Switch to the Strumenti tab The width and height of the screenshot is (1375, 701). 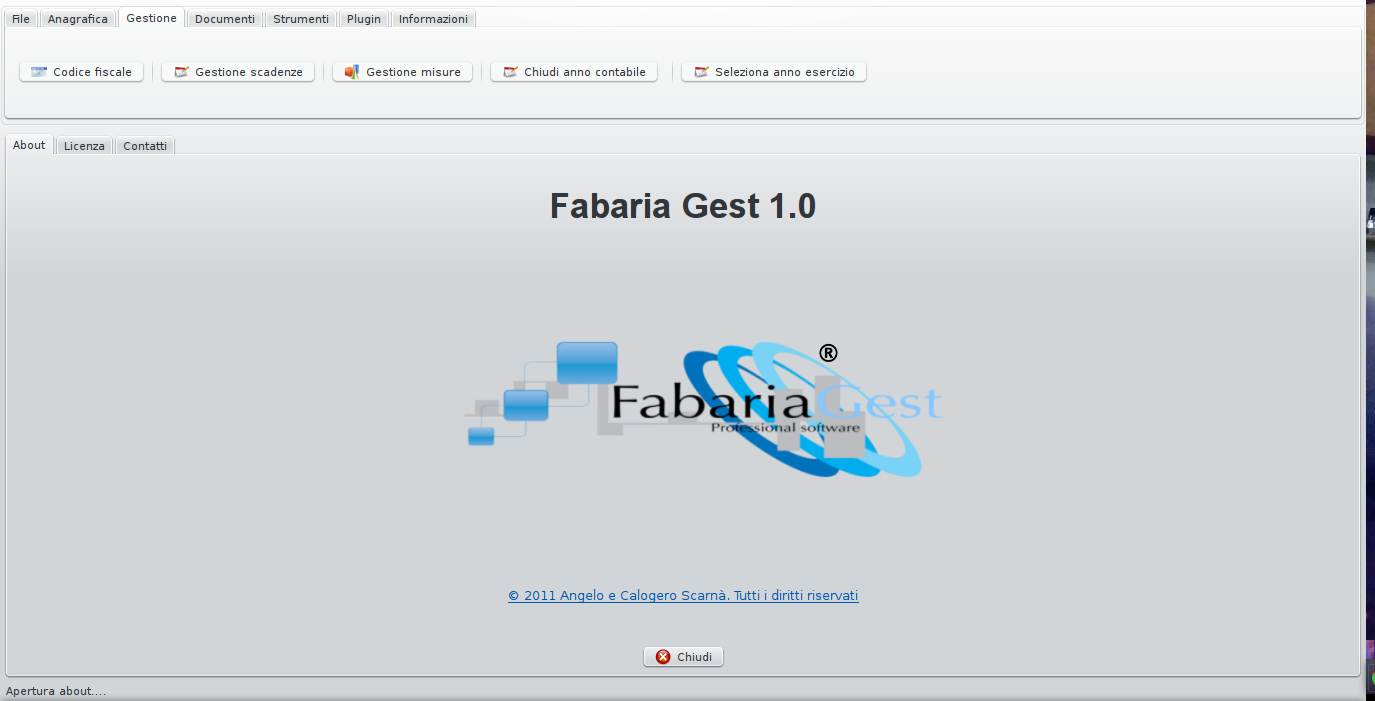point(301,19)
